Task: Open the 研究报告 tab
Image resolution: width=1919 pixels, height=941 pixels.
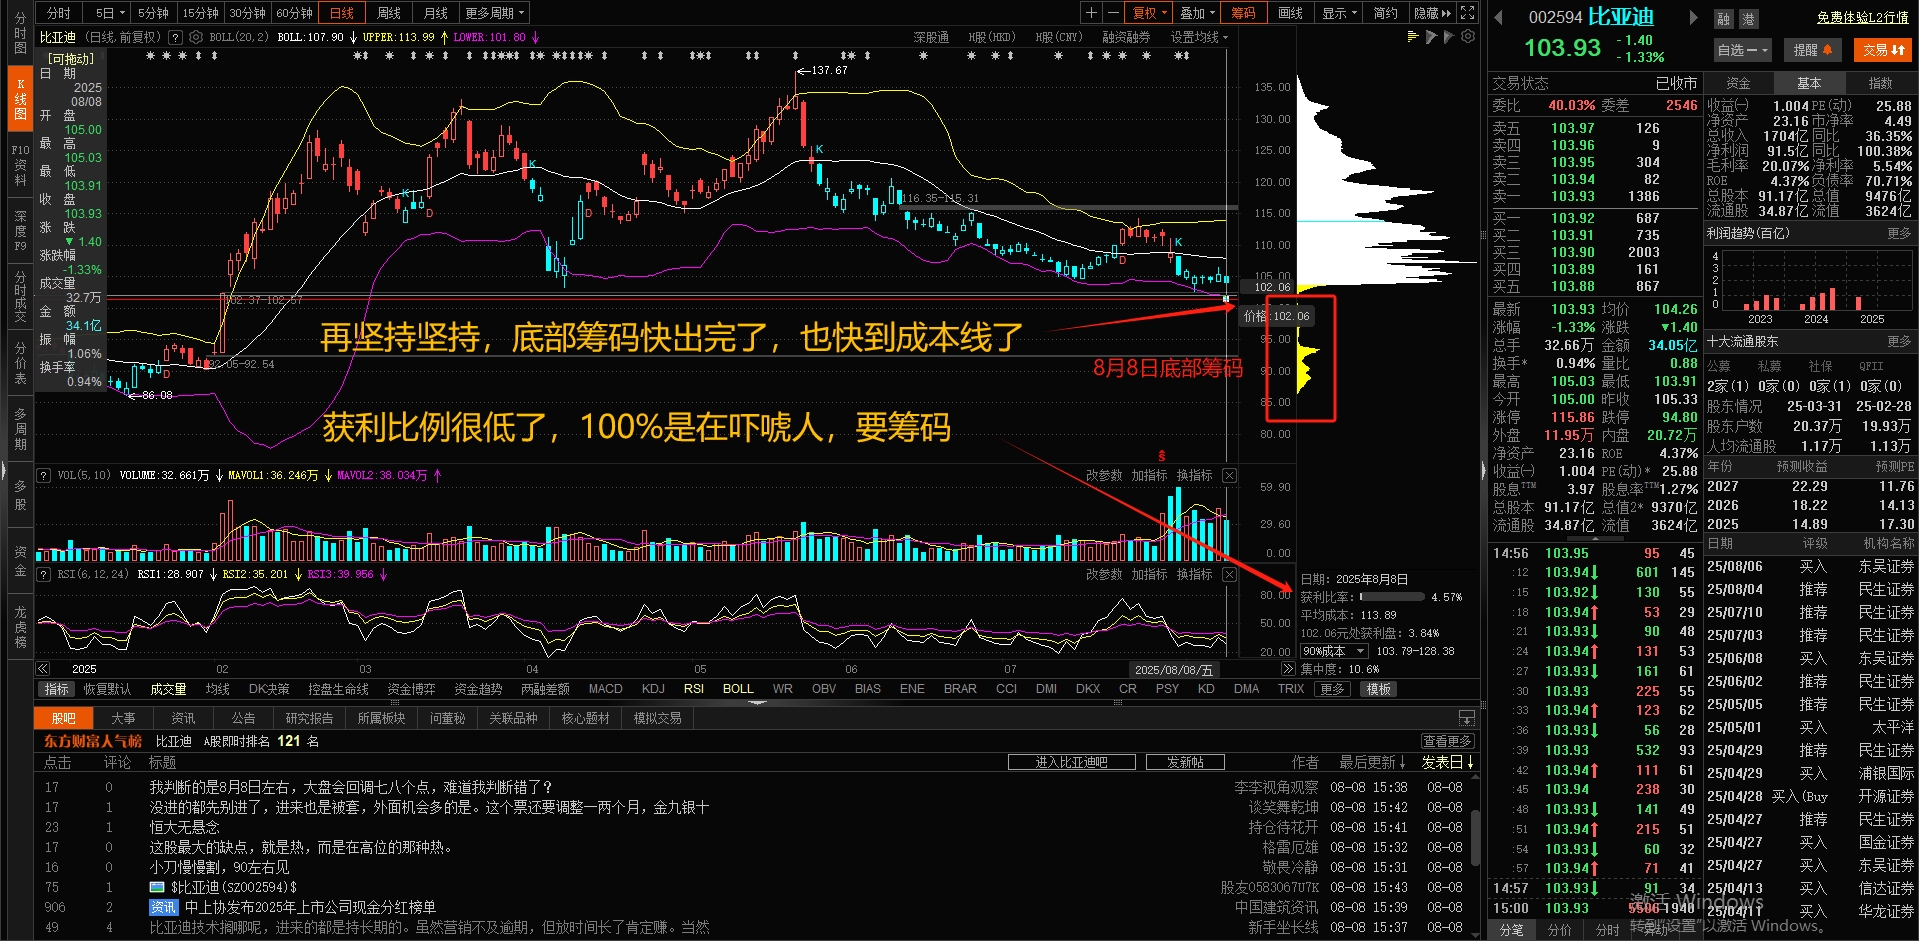Action: coord(309,718)
